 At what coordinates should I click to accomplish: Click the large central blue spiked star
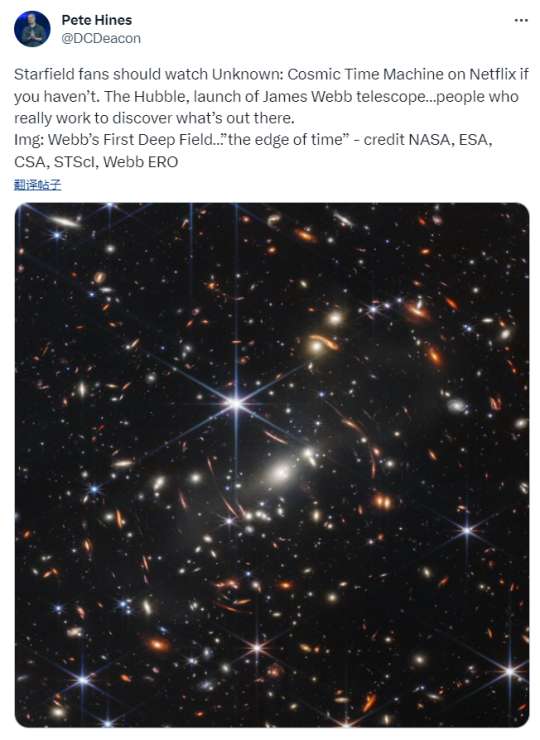click(x=236, y=403)
